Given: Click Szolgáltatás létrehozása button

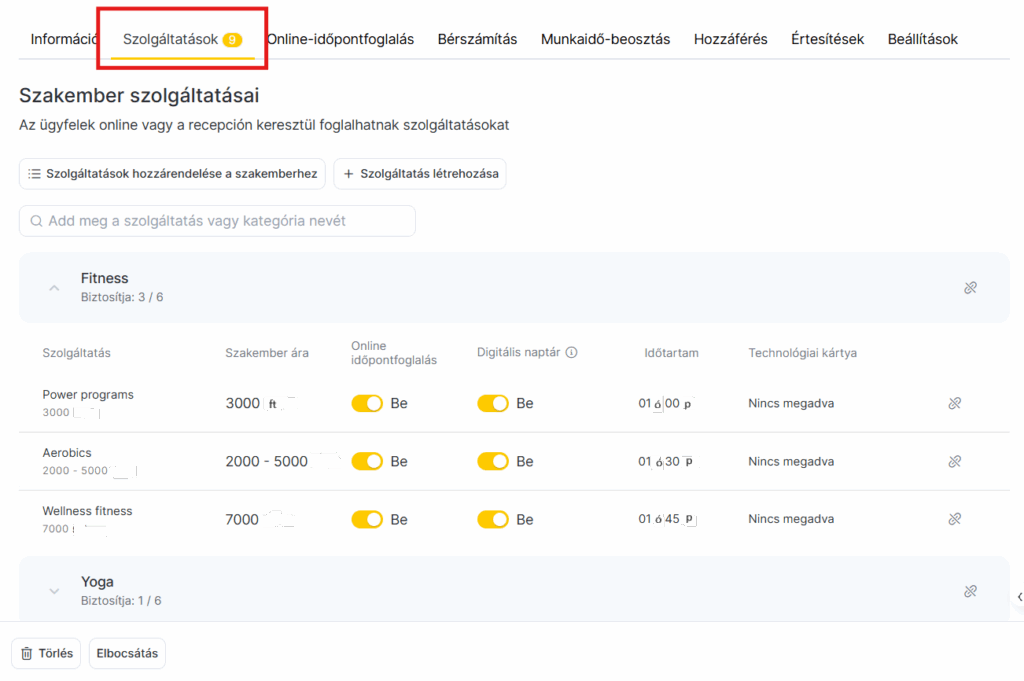Looking at the screenshot, I should tap(420, 174).
